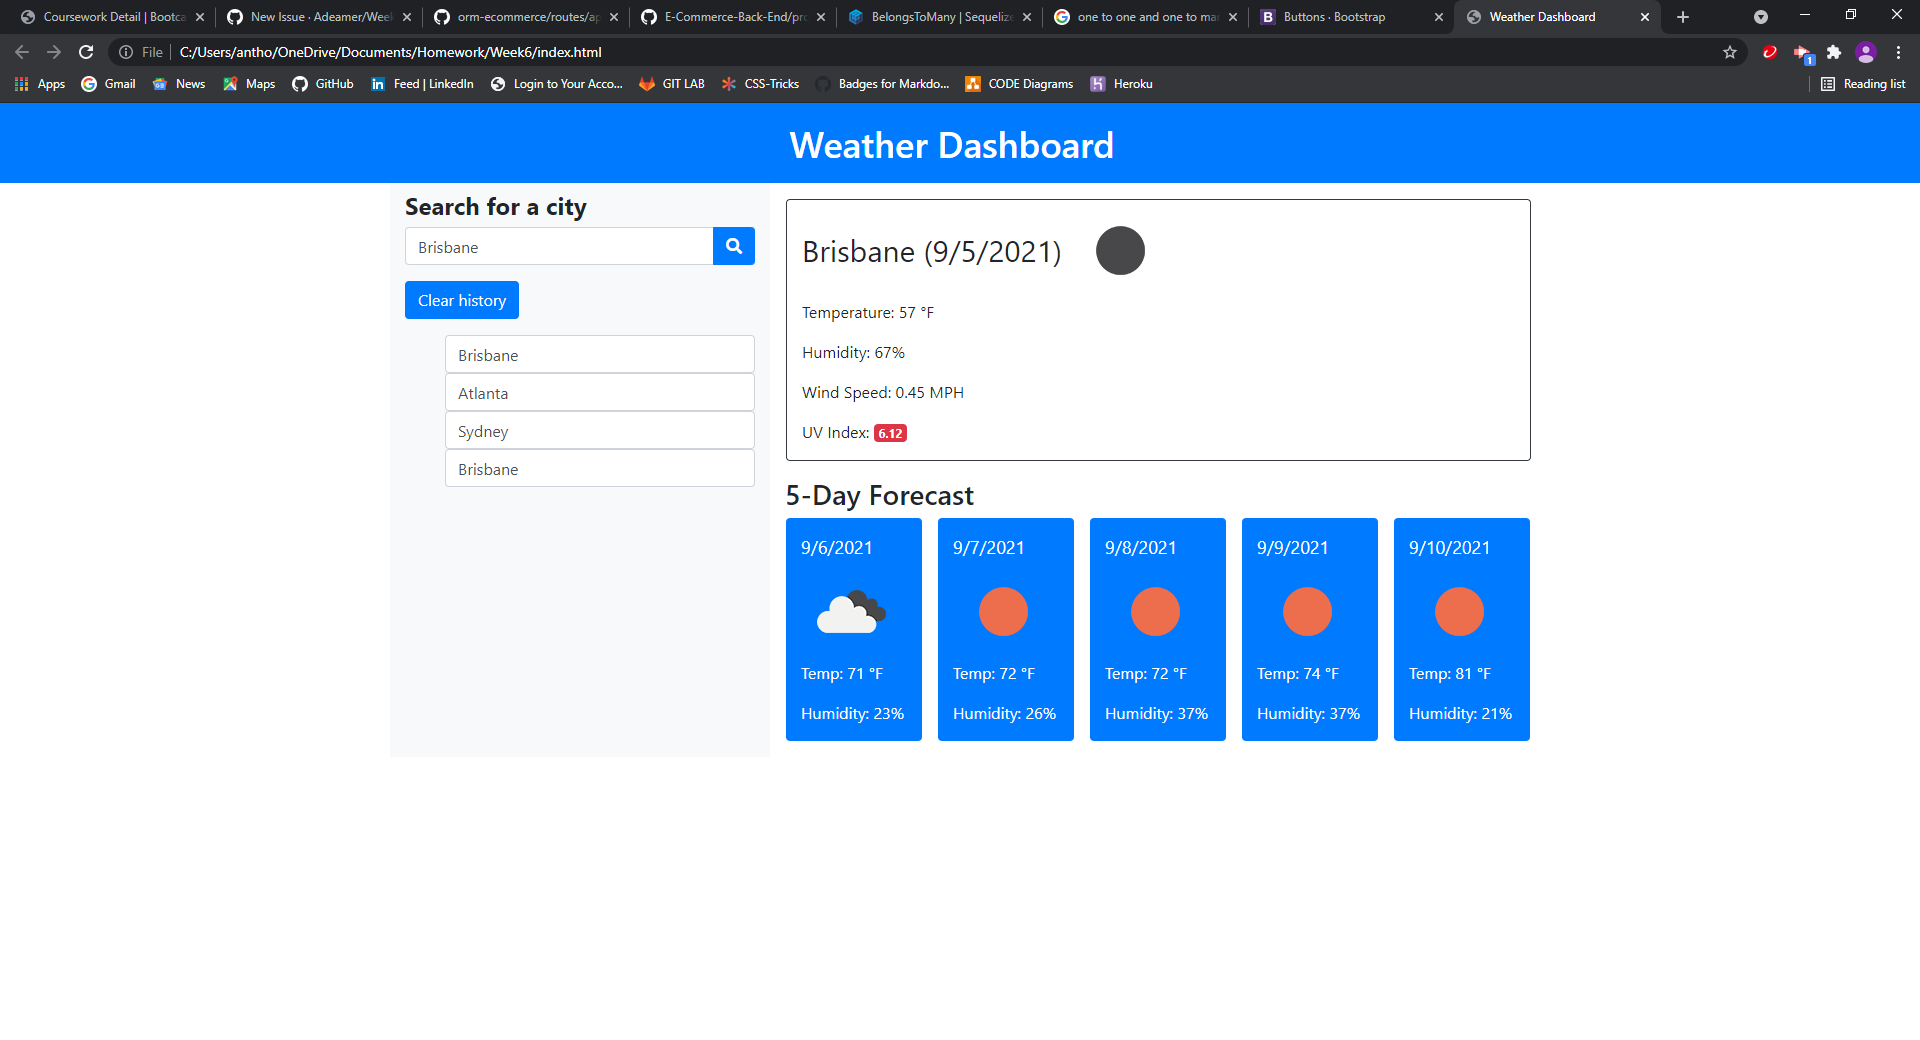Click the Humidity: 67% text
Viewport: 1920px width, 1040px height.
click(853, 353)
